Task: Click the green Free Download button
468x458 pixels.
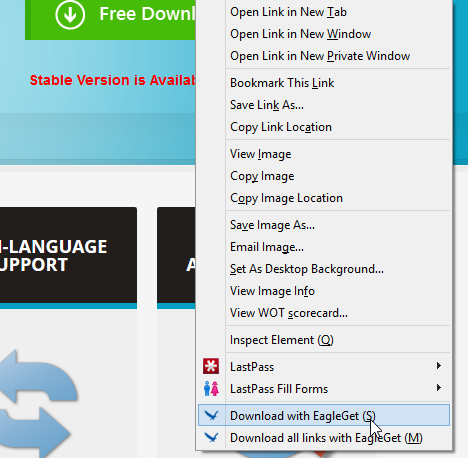Action: pos(110,19)
